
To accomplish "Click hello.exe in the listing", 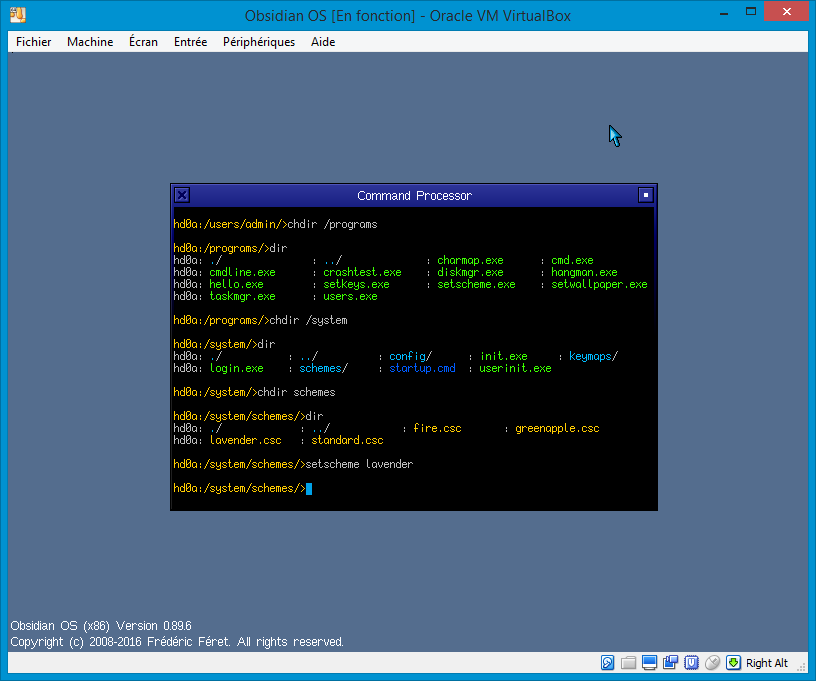I will 236,284.
